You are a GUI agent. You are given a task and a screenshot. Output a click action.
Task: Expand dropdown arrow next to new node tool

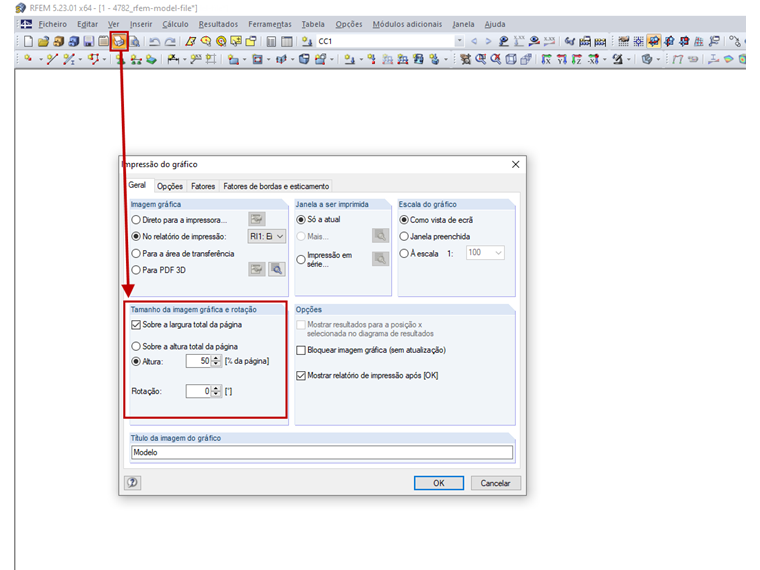coord(41,59)
